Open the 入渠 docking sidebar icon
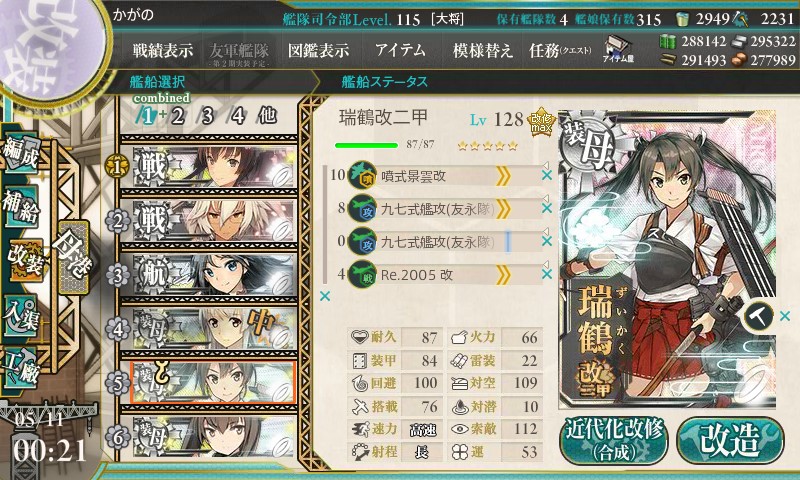The image size is (800, 480). [22, 315]
